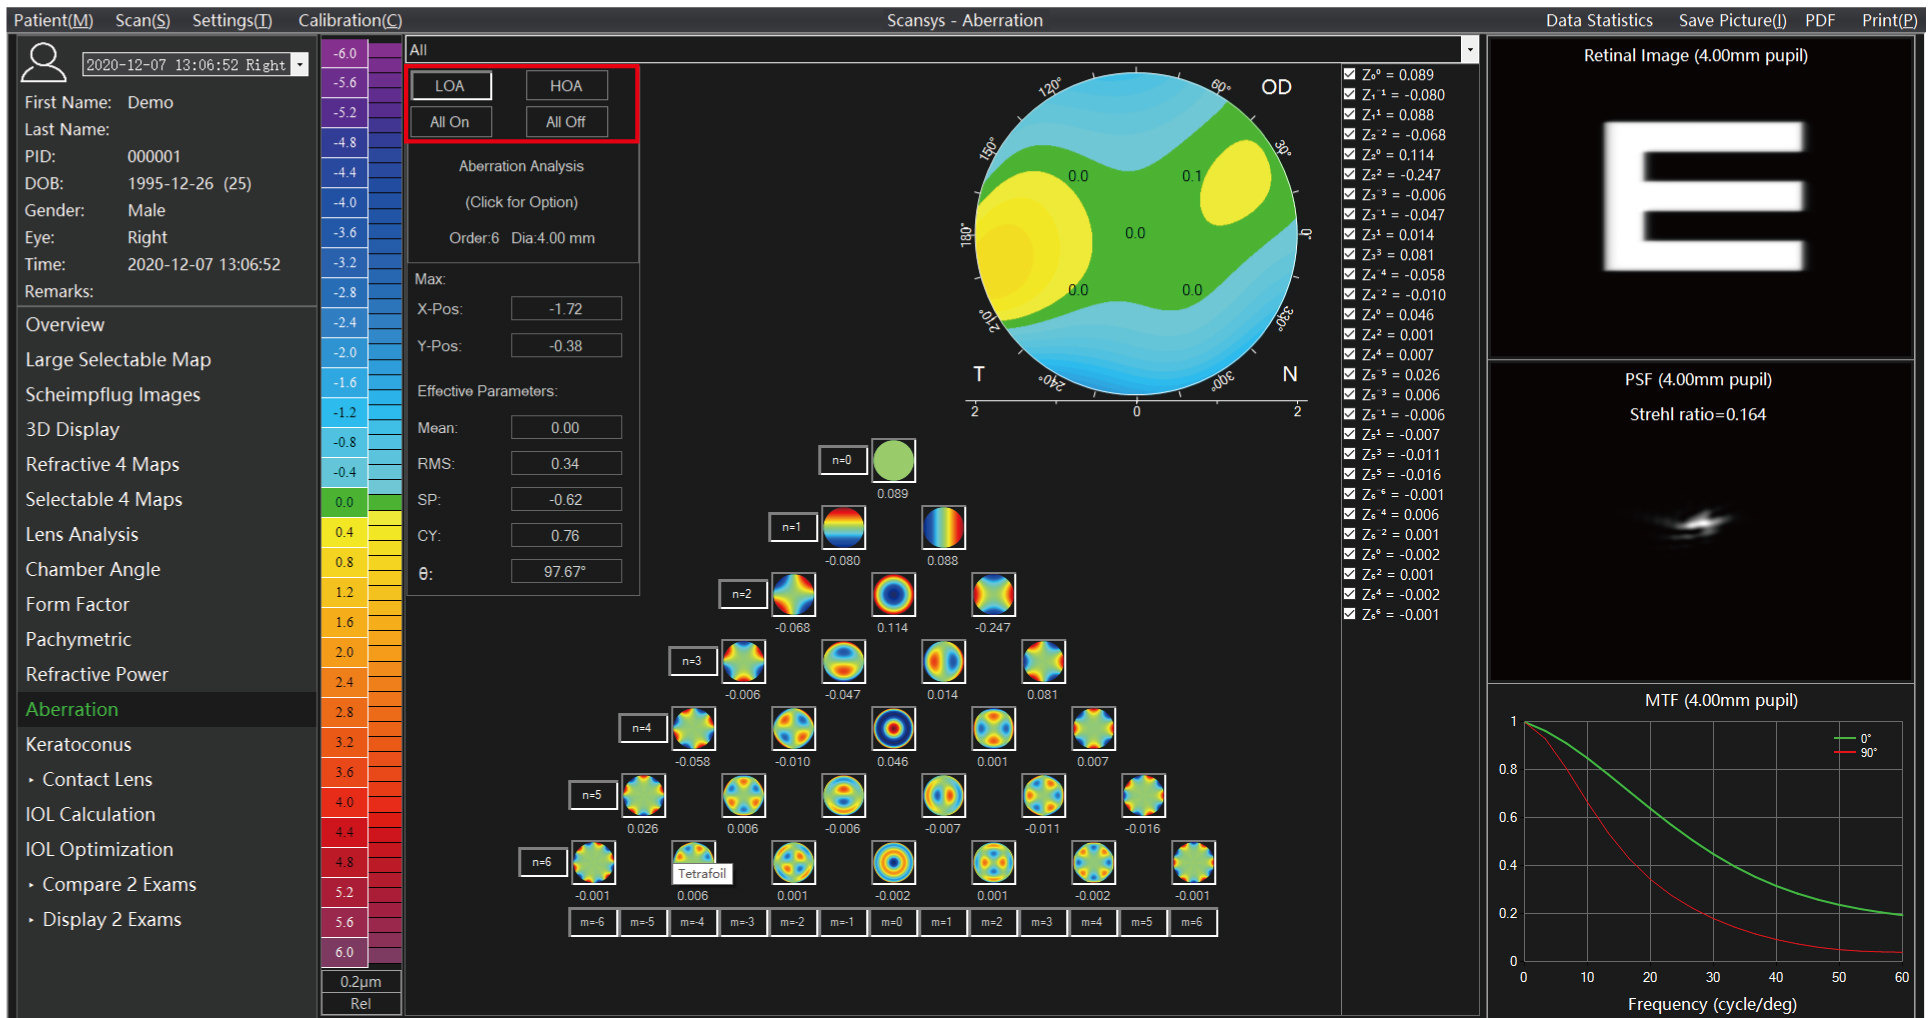Screen dimensions: 1932x1018
Task: Click the n=2 order button
Action: coord(742,594)
